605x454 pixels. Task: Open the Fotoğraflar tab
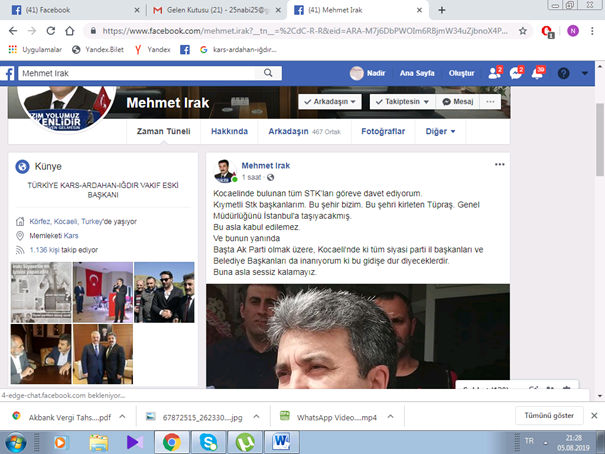point(383,132)
